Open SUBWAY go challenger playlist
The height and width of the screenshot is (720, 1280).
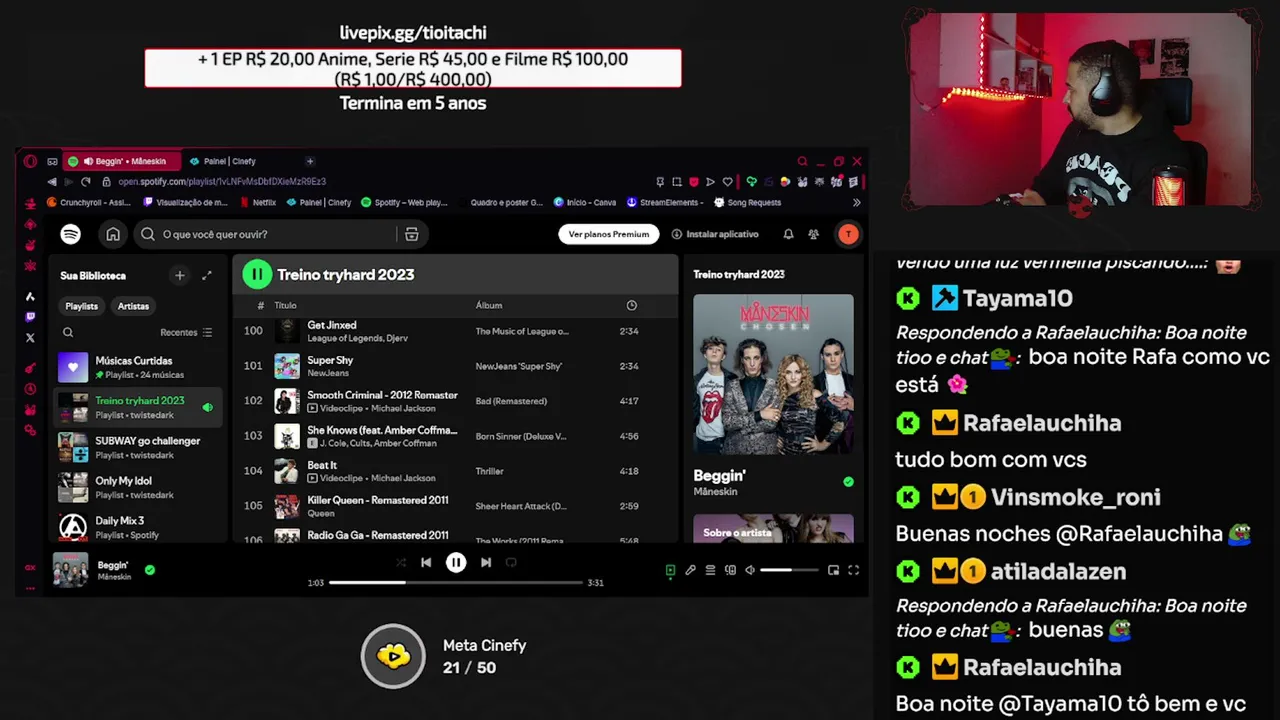138,447
